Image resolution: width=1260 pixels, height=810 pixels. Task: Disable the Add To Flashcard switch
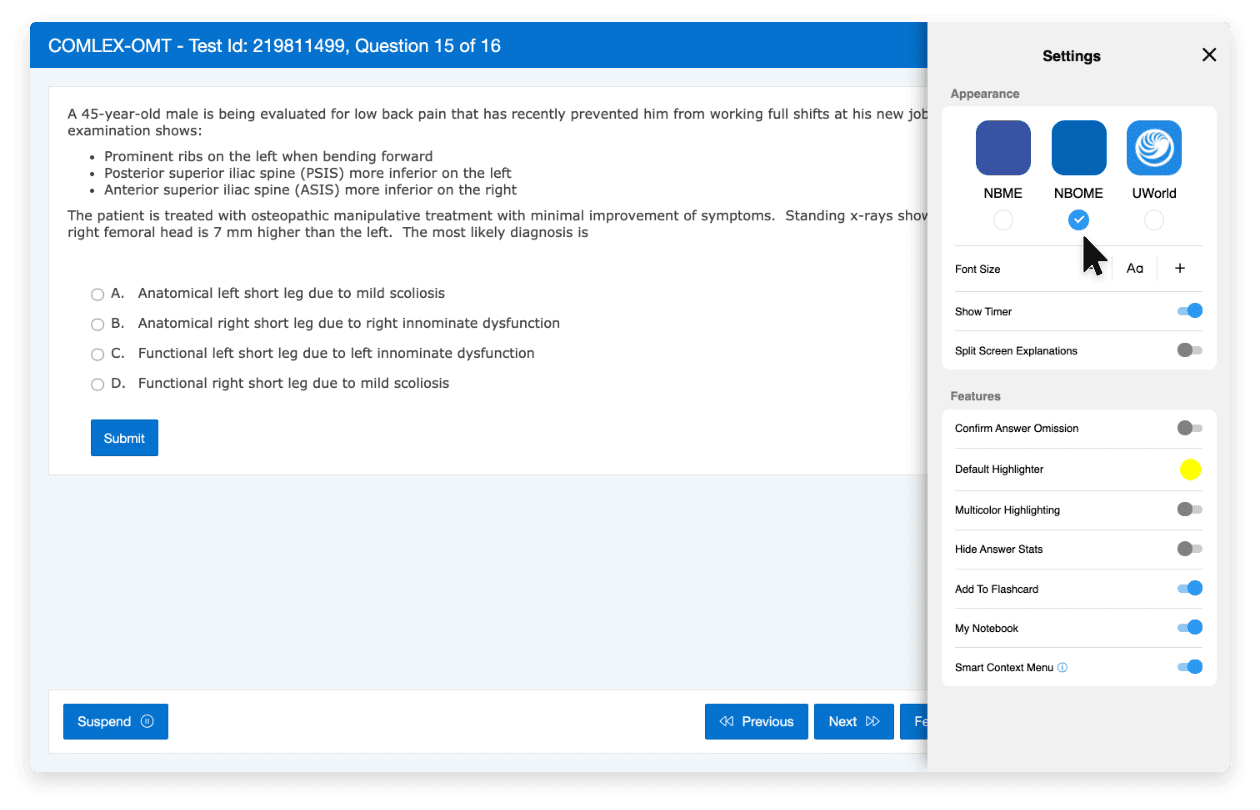click(1189, 588)
